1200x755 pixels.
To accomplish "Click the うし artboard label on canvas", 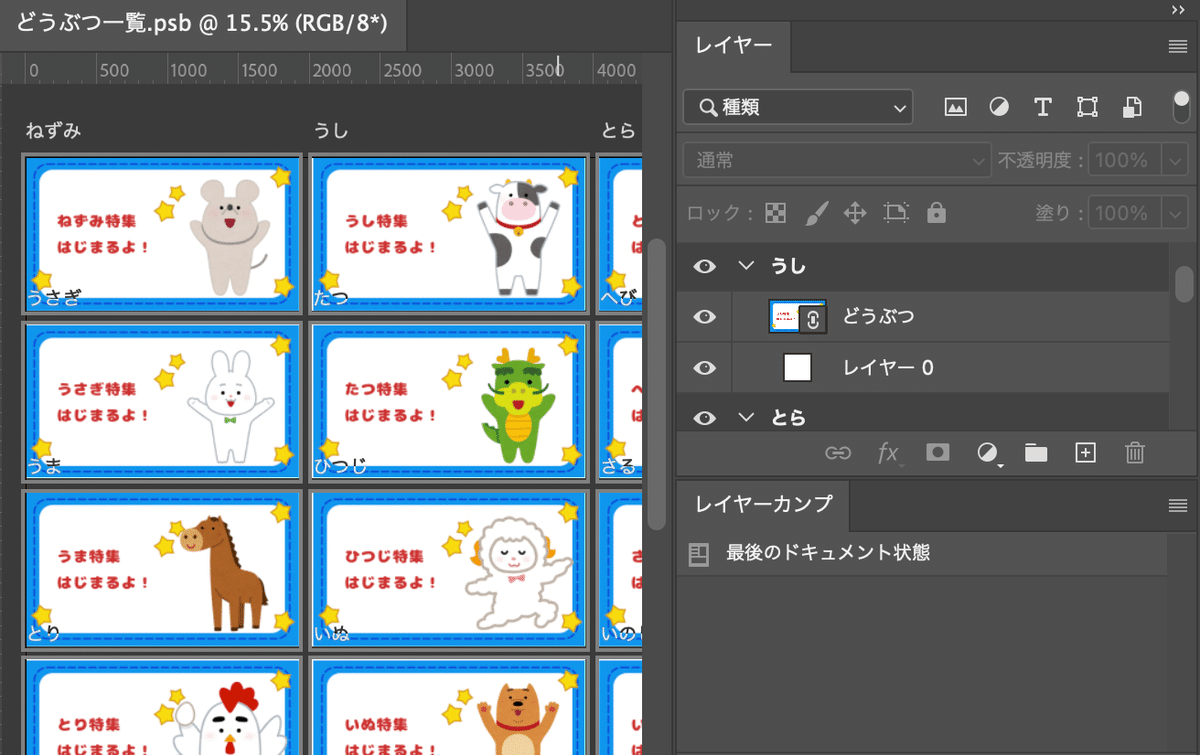I will tap(331, 131).
